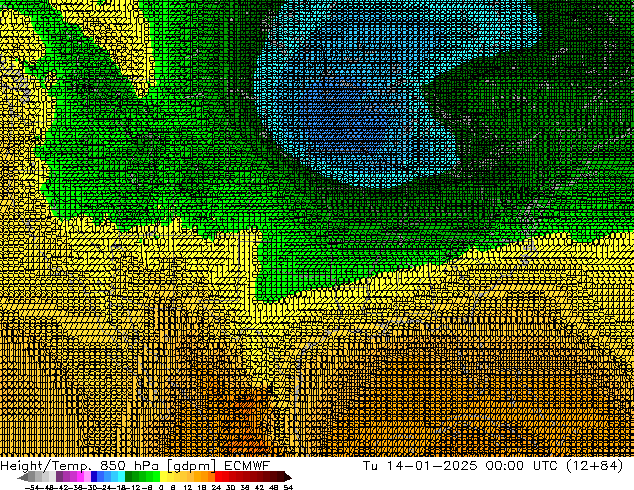The image size is (634, 490).
Task: Click the left gray arrow of the color scale
Action: (23, 477)
